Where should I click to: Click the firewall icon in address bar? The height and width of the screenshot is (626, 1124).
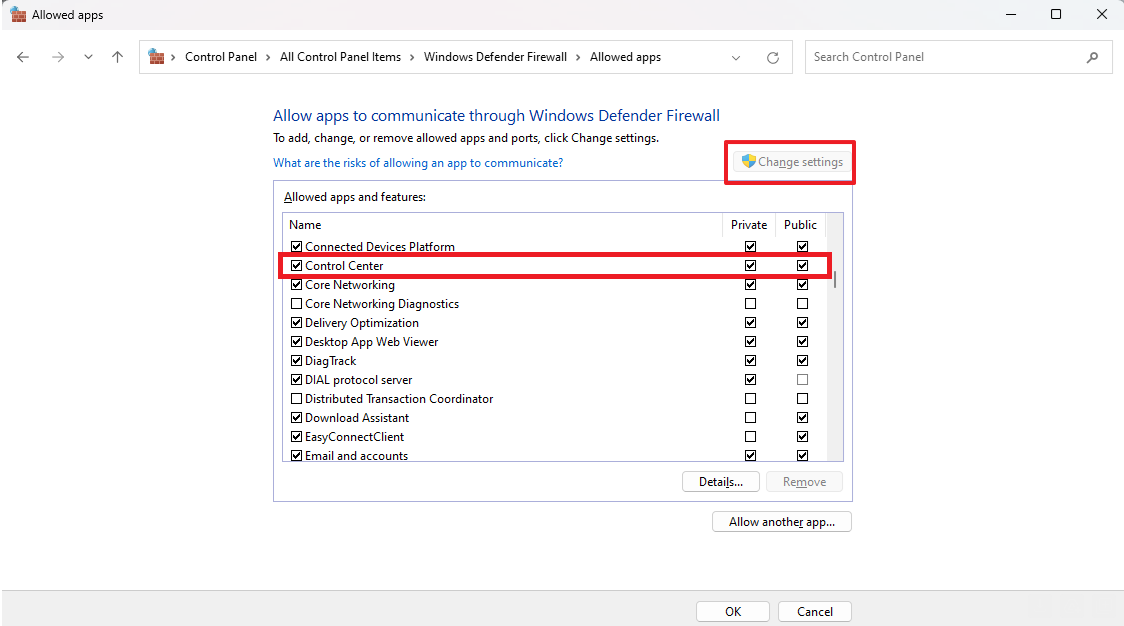(156, 57)
